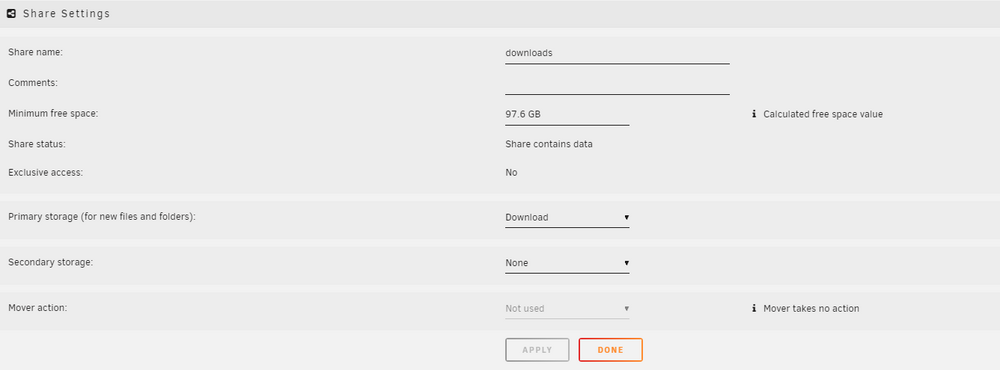Screen dimensions: 1000x370
Task: Click the Primary storage dropdown arrow
Action: [626, 218]
